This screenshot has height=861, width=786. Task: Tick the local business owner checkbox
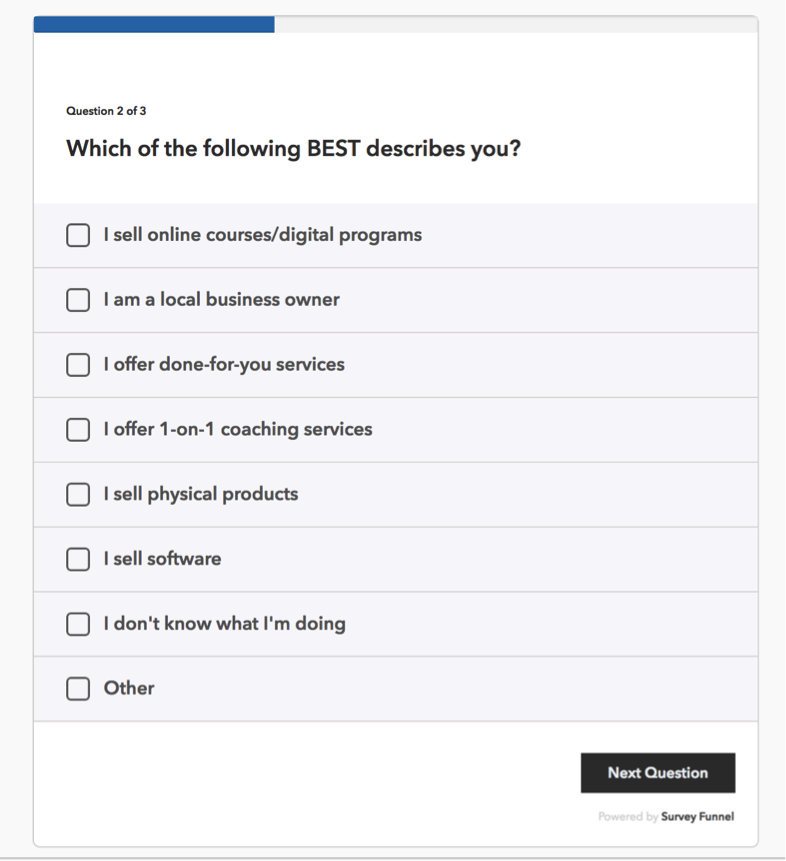coord(78,300)
